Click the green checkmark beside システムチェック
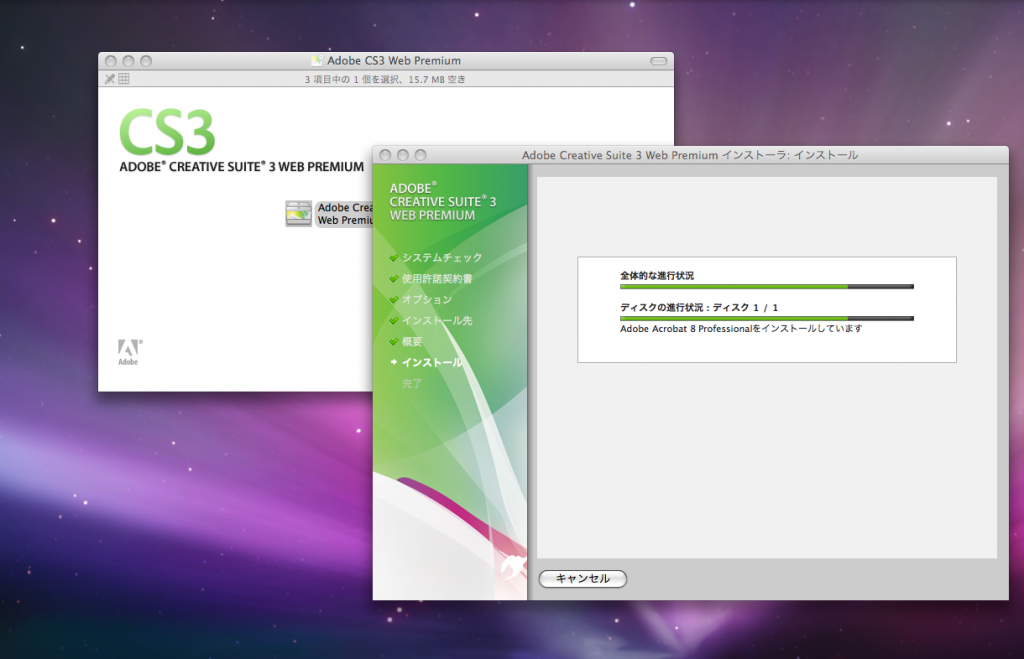The image size is (1024, 659). pyautogui.click(x=394, y=258)
